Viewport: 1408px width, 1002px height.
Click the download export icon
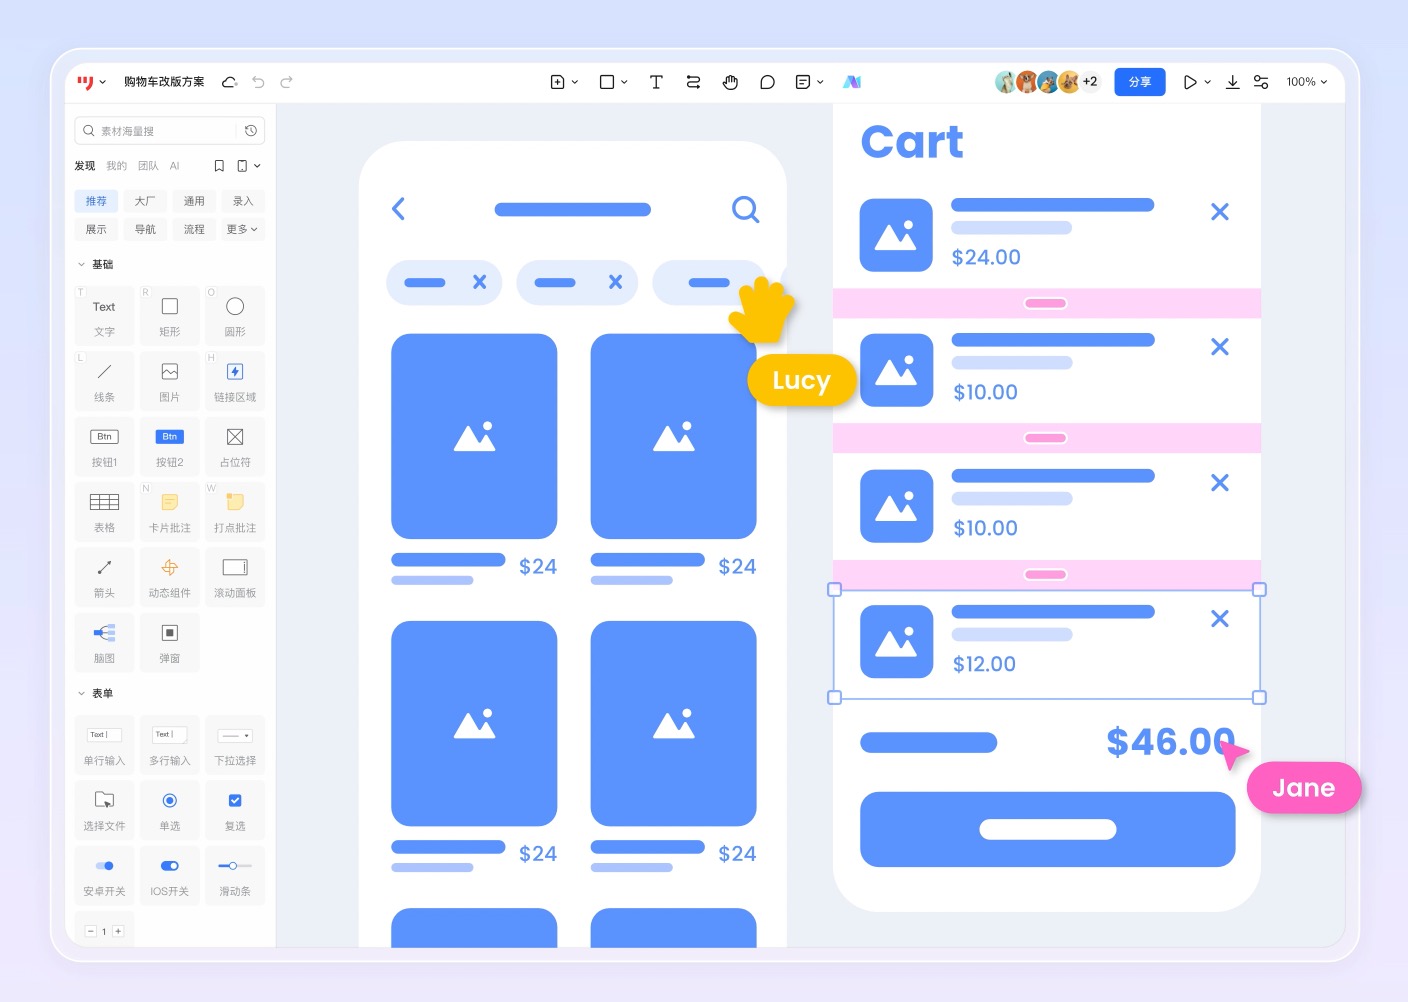(1233, 82)
